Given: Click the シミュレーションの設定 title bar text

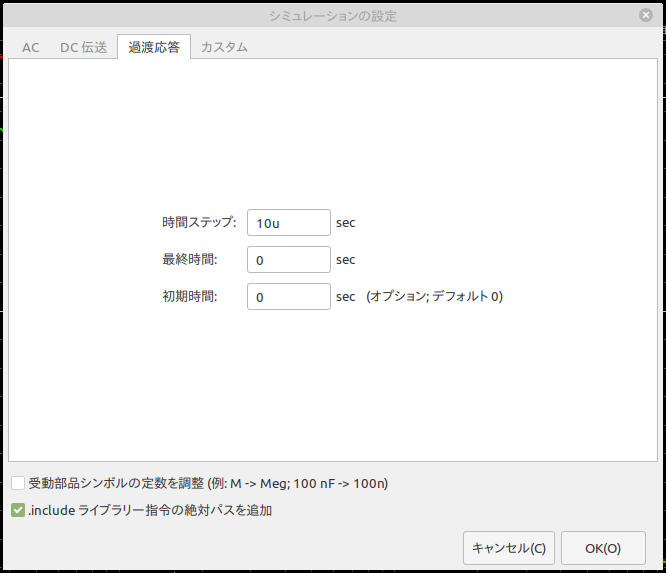Looking at the screenshot, I should click(x=333, y=16).
